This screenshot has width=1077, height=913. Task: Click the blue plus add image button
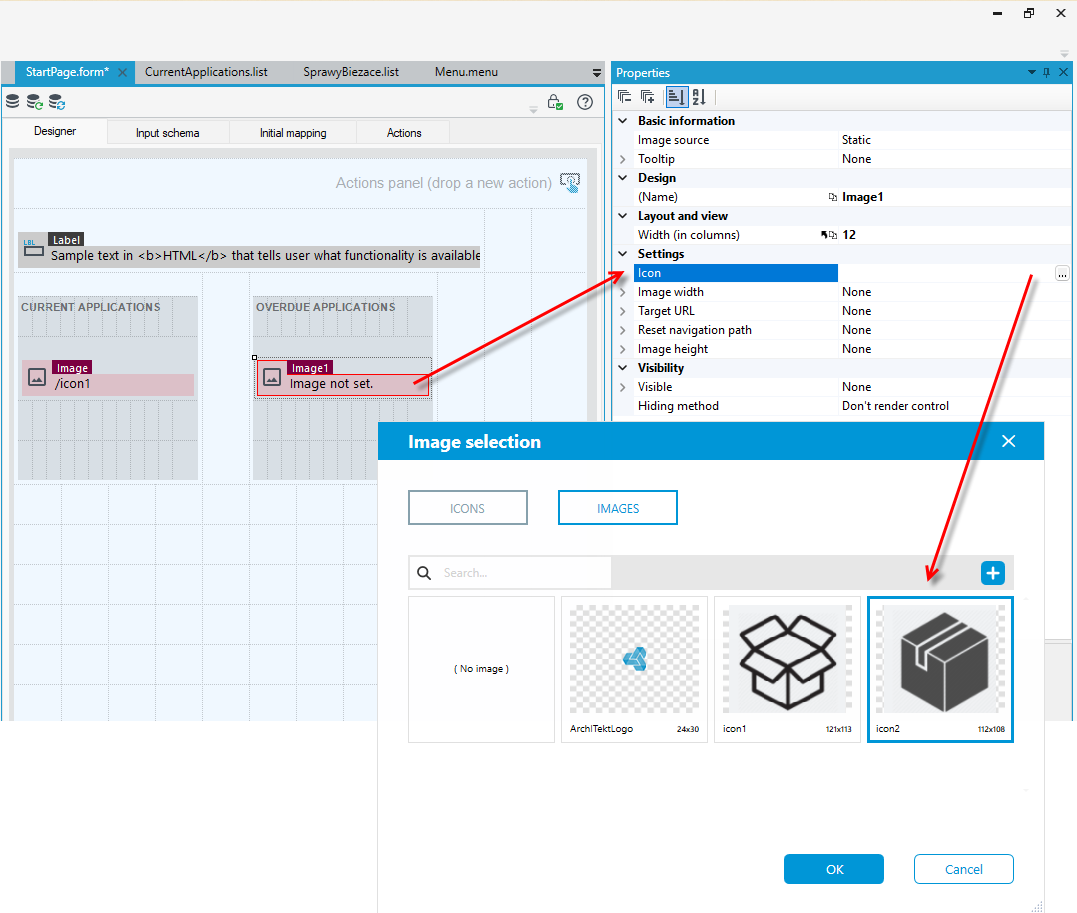992,573
